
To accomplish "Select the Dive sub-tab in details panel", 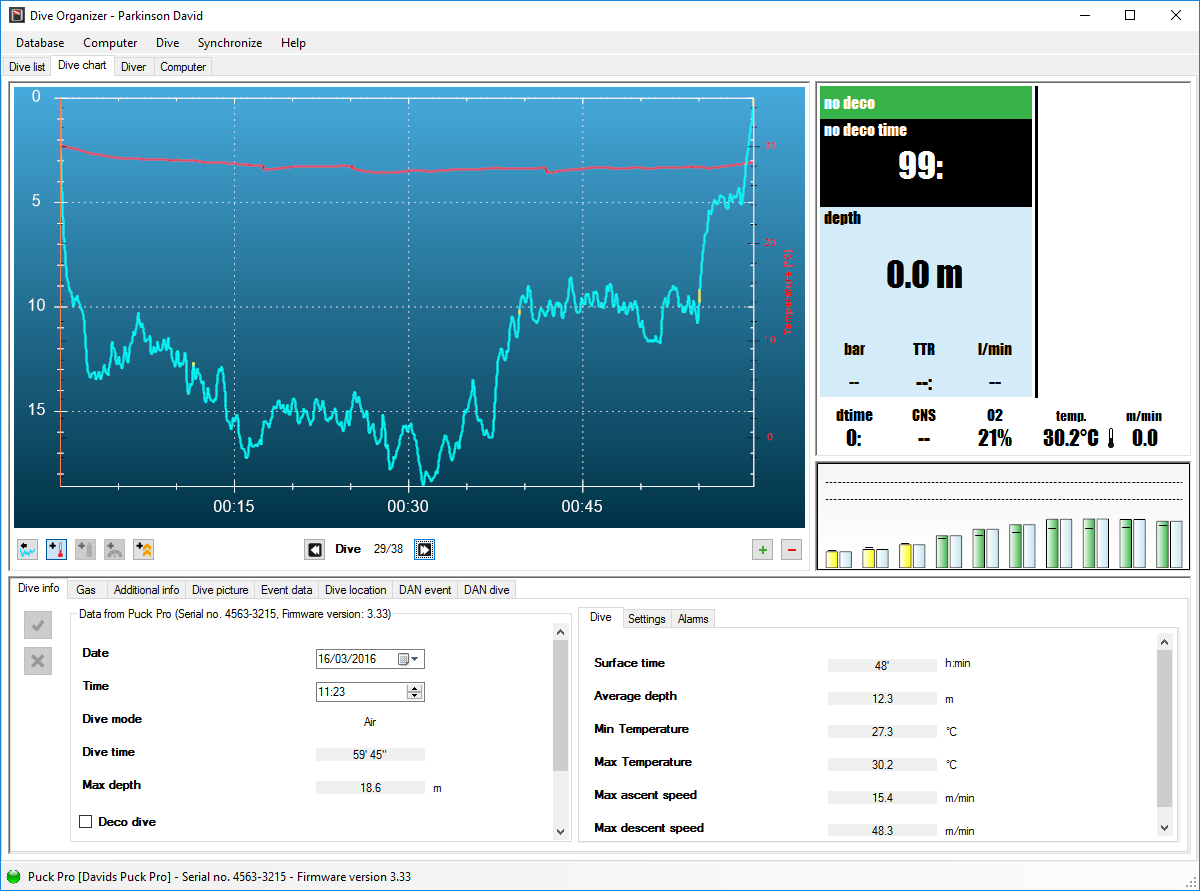I will coord(600,617).
